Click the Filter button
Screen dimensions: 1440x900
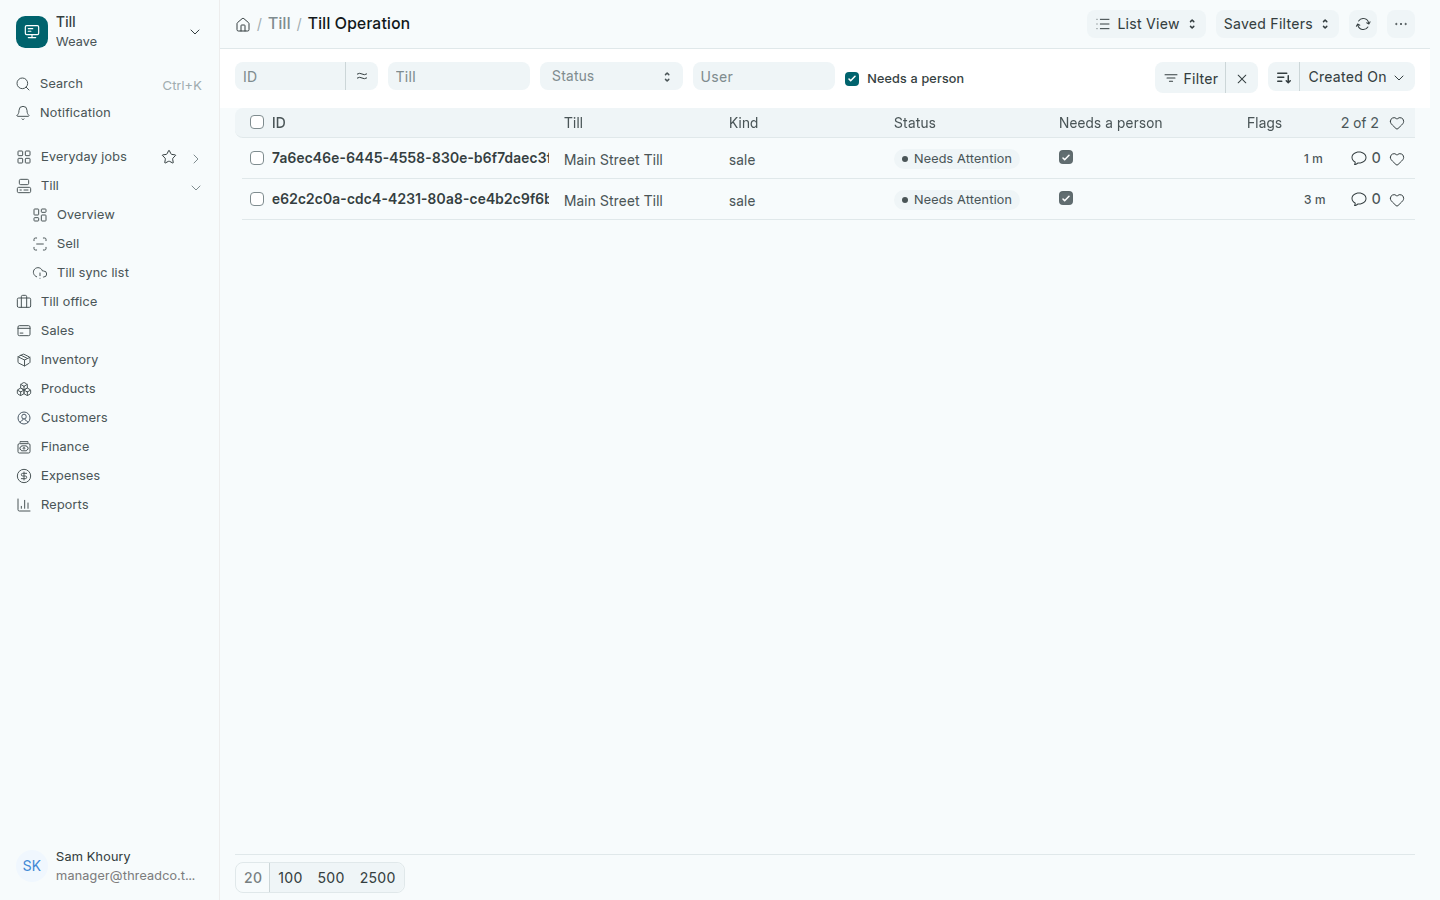coord(1190,78)
